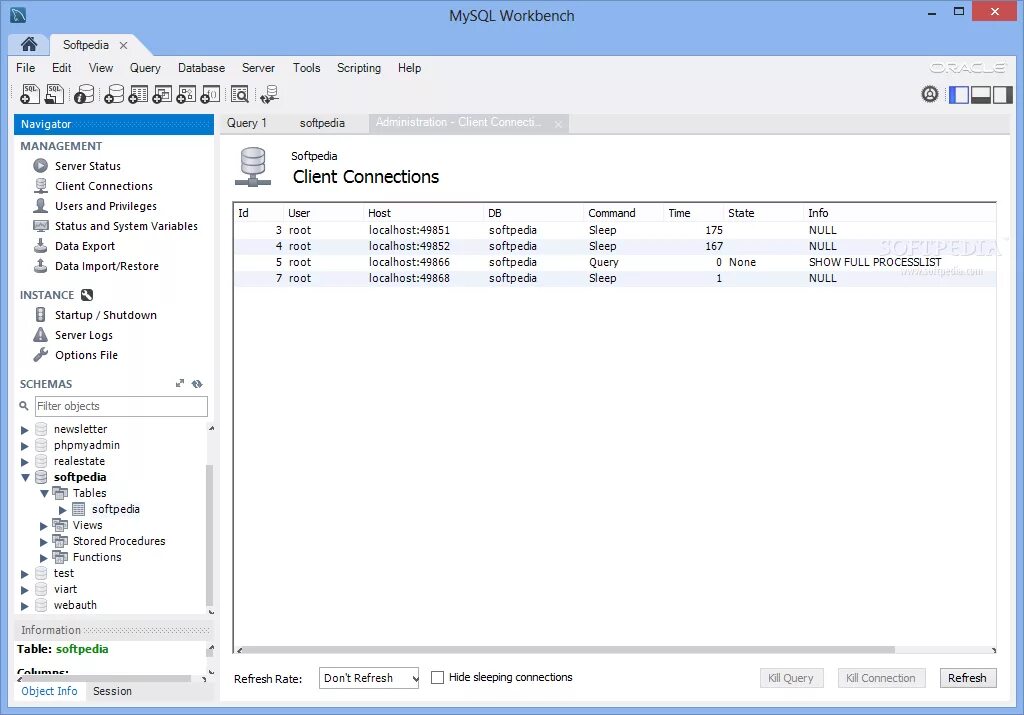
Task: Toggle the right sidebar panel
Action: (x=1002, y=95)
